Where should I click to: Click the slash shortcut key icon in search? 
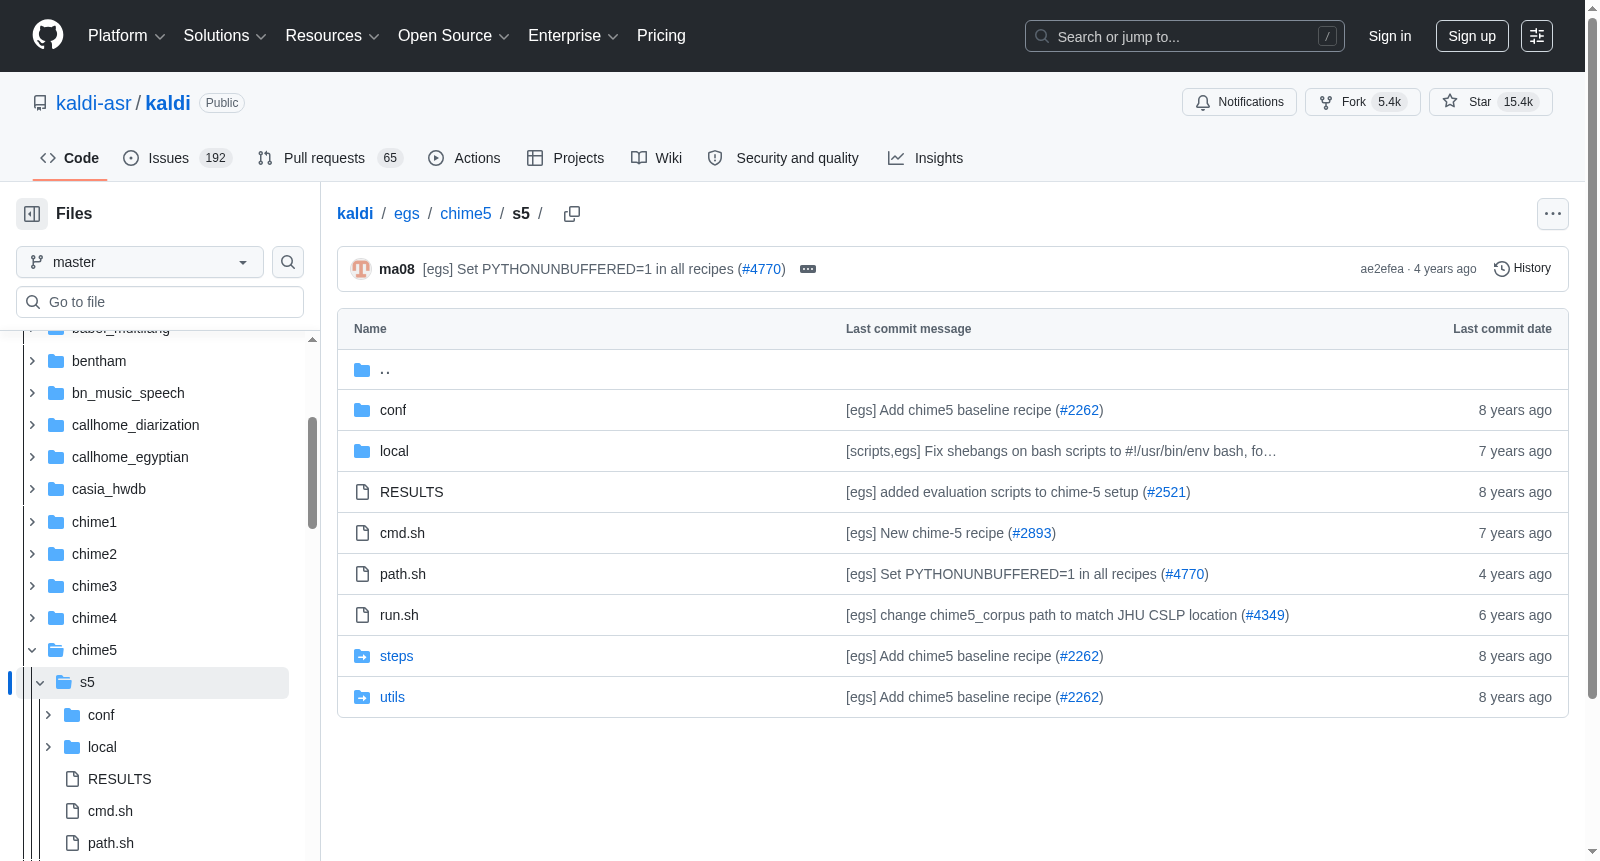click(x=1327, y=36)
